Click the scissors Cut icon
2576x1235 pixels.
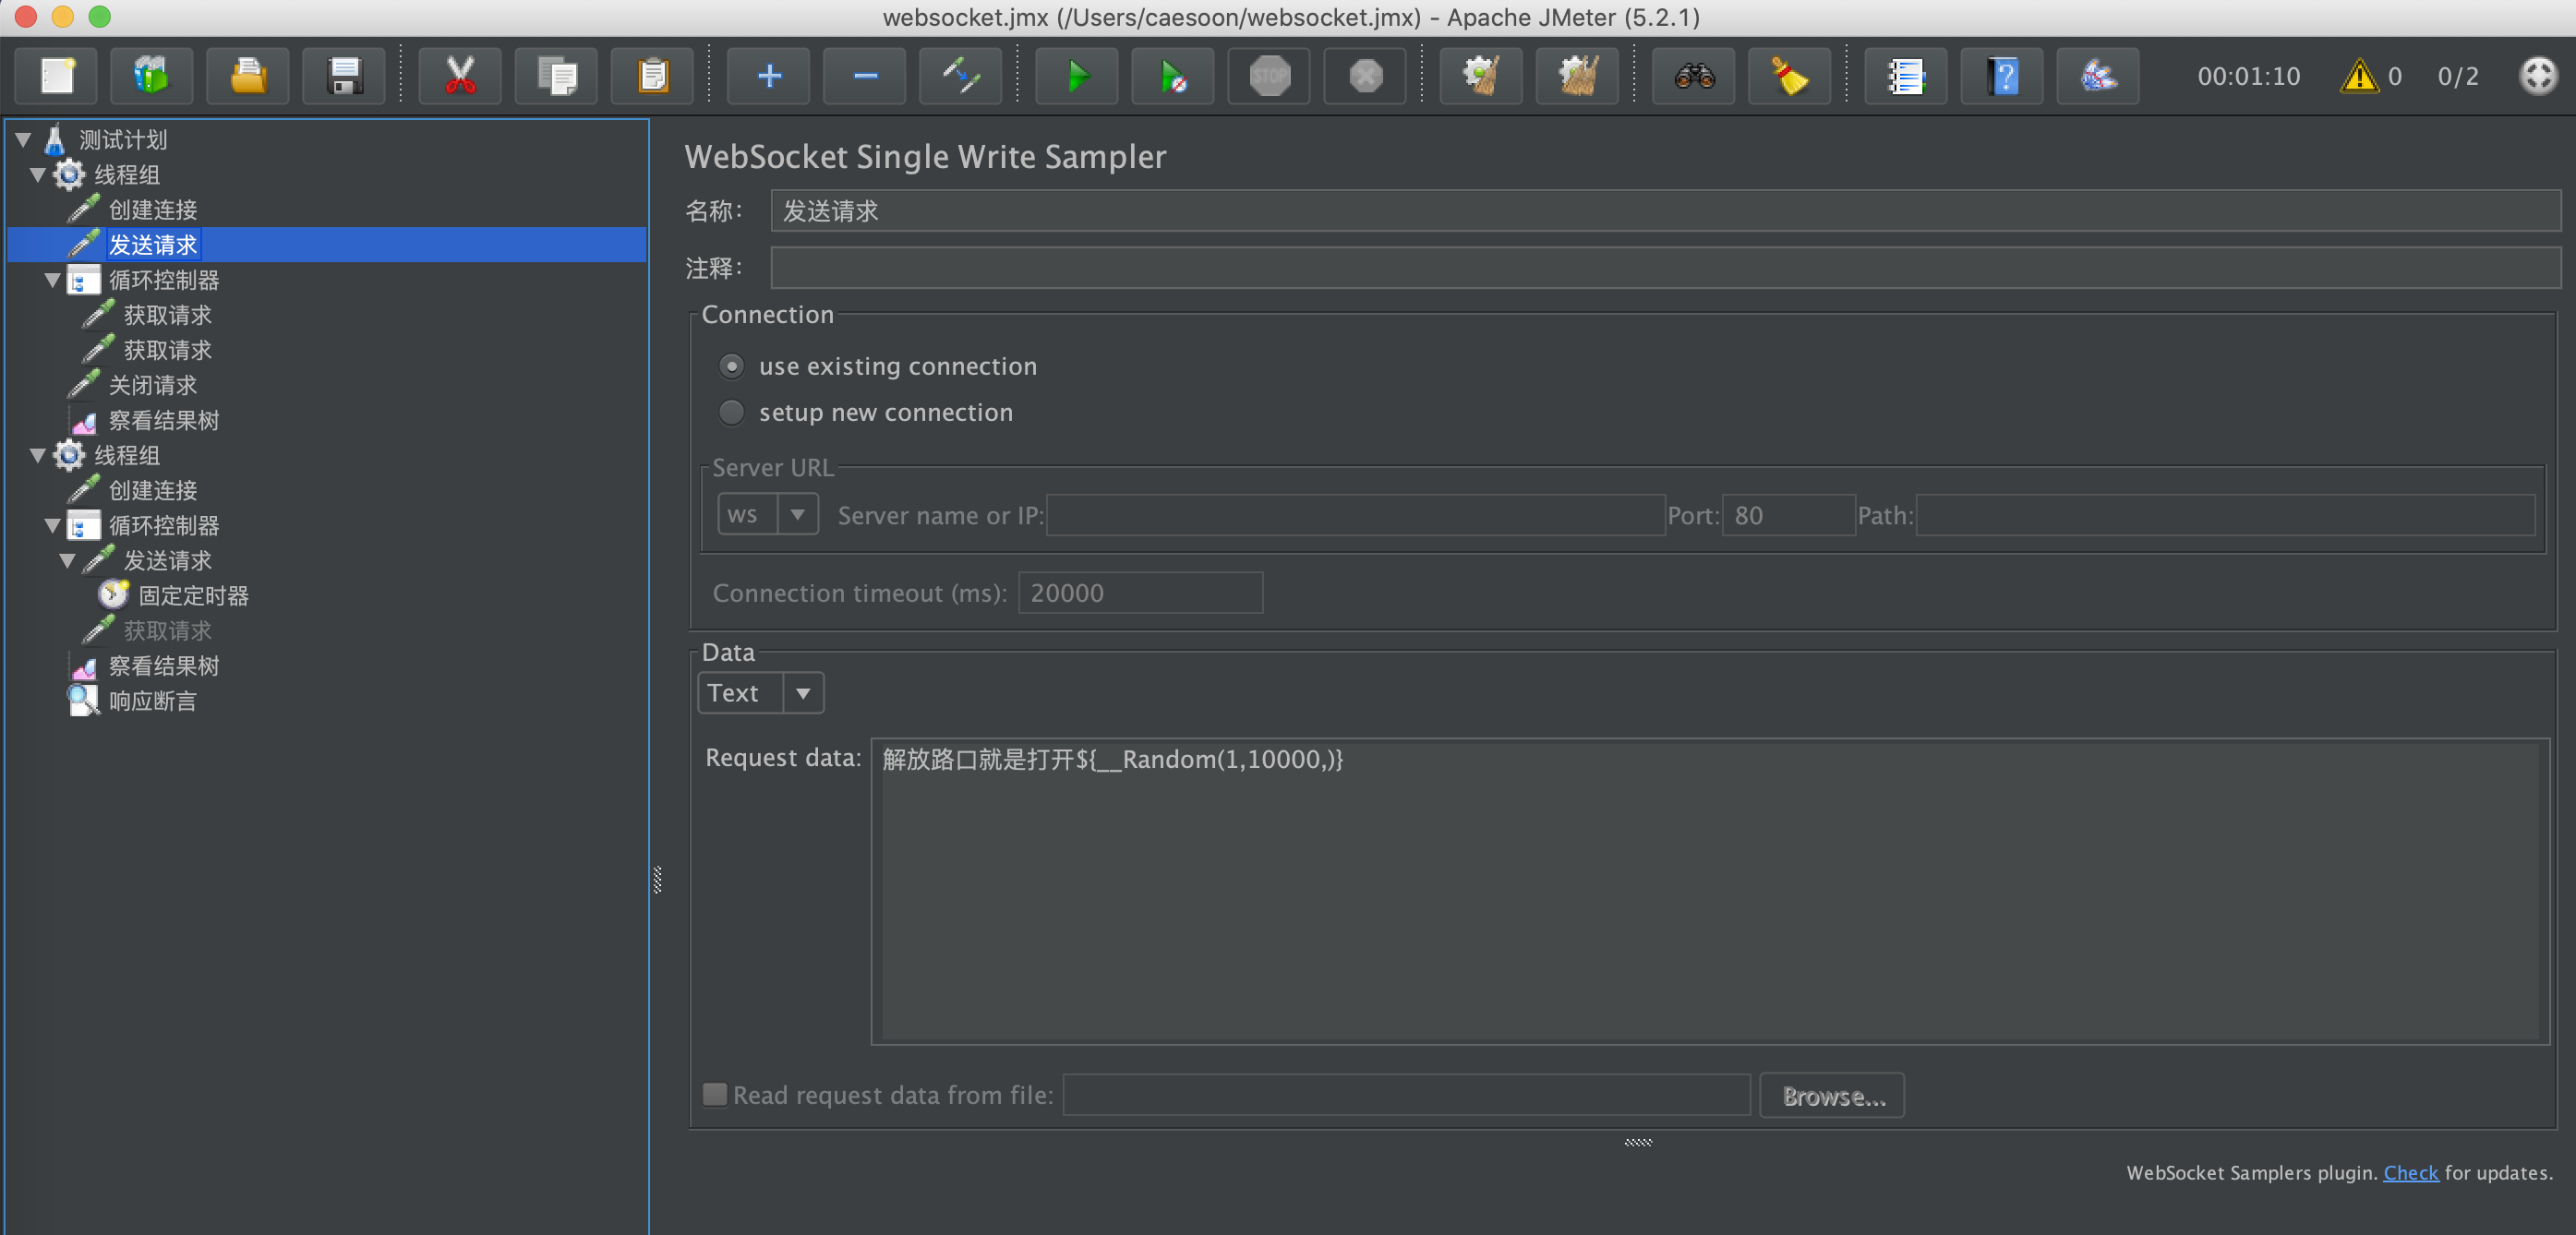pos(460,76)
